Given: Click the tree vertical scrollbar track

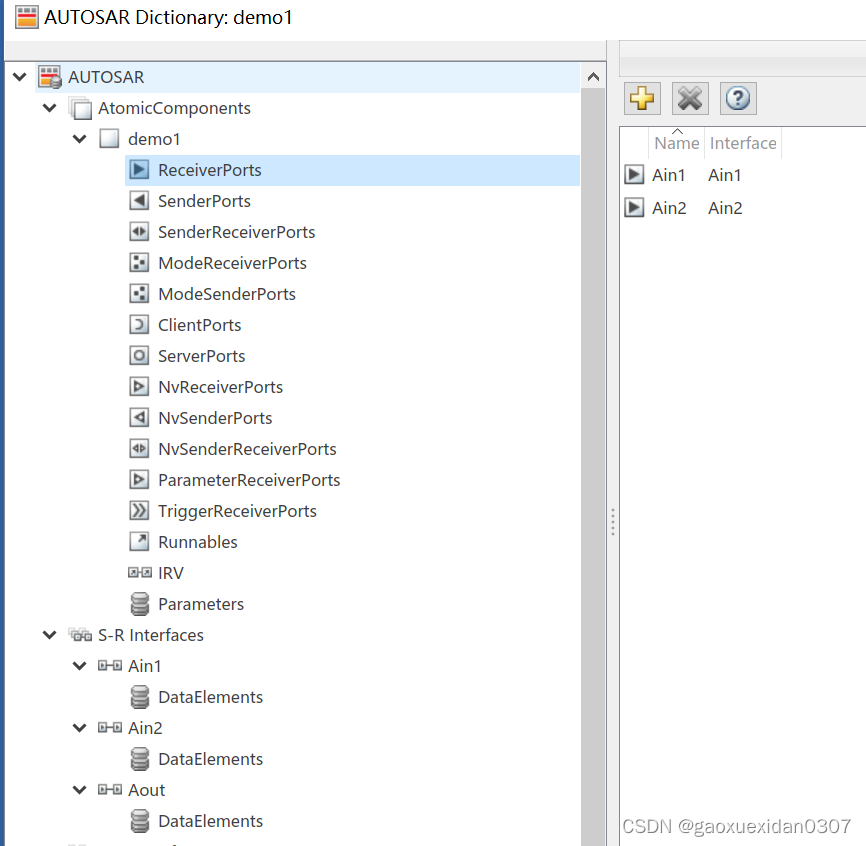Looking at the screenshot, I should 594,469.
